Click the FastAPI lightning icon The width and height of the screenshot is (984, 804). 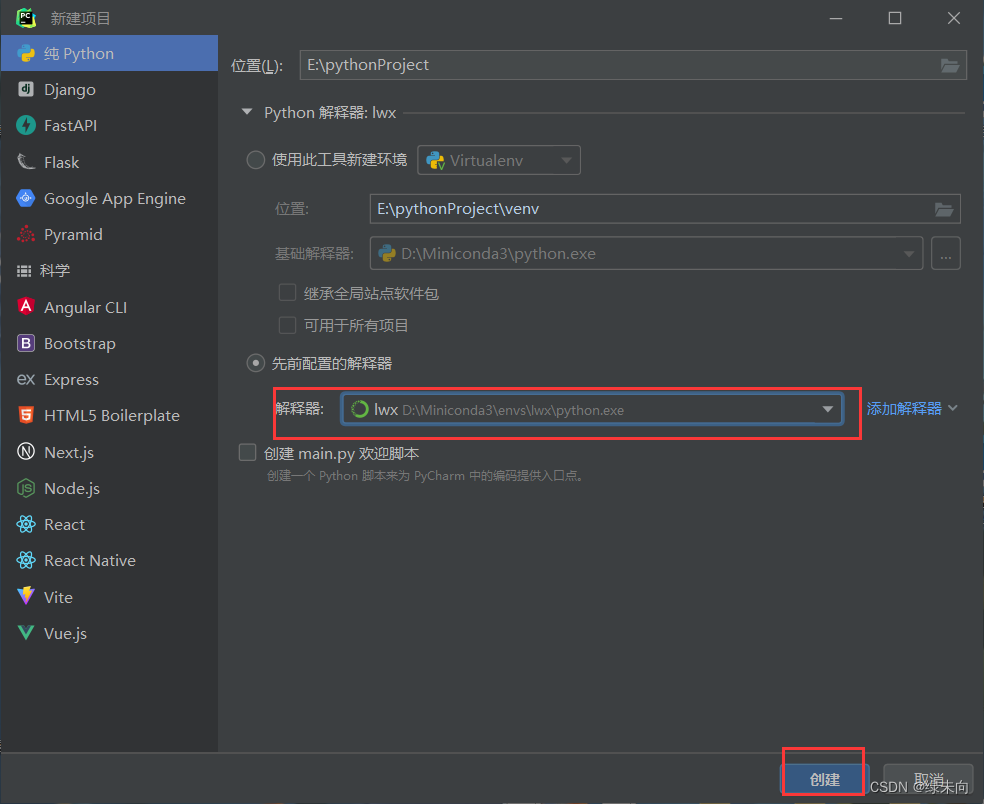pos(26,126)
